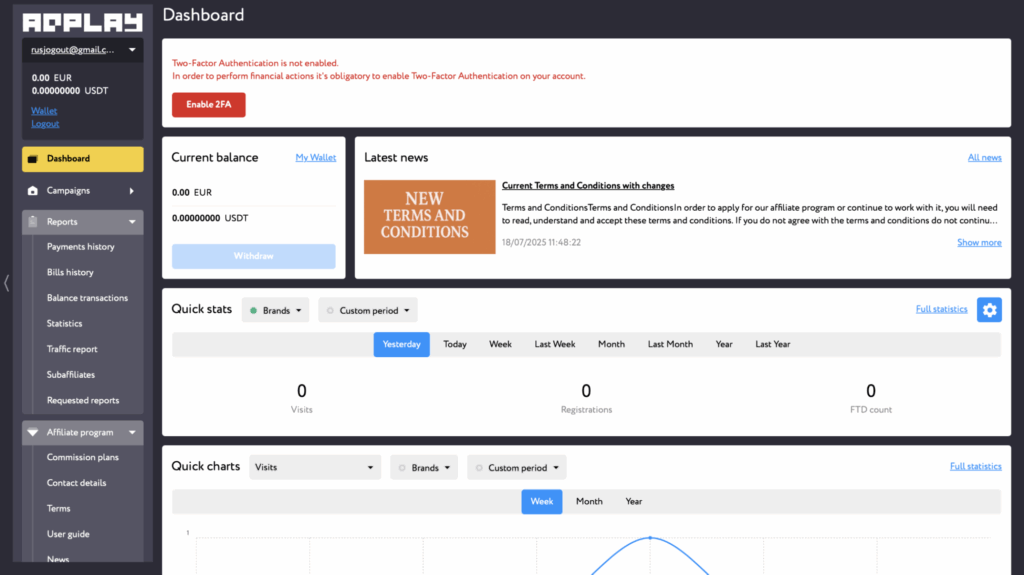This screenshot has width=1024, height=575.
Task: Switch Quick charts to Month view
Action: pos(589,501)
